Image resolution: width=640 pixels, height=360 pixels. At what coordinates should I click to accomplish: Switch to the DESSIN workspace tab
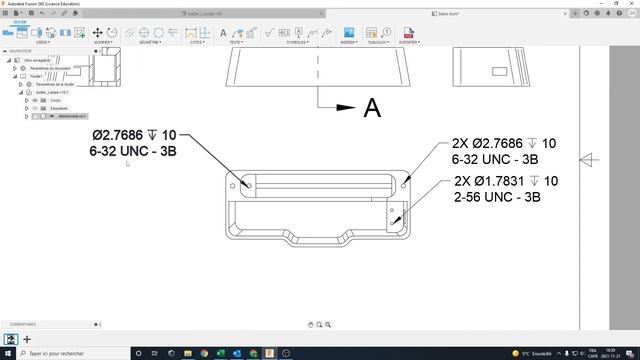coord(20,22)
